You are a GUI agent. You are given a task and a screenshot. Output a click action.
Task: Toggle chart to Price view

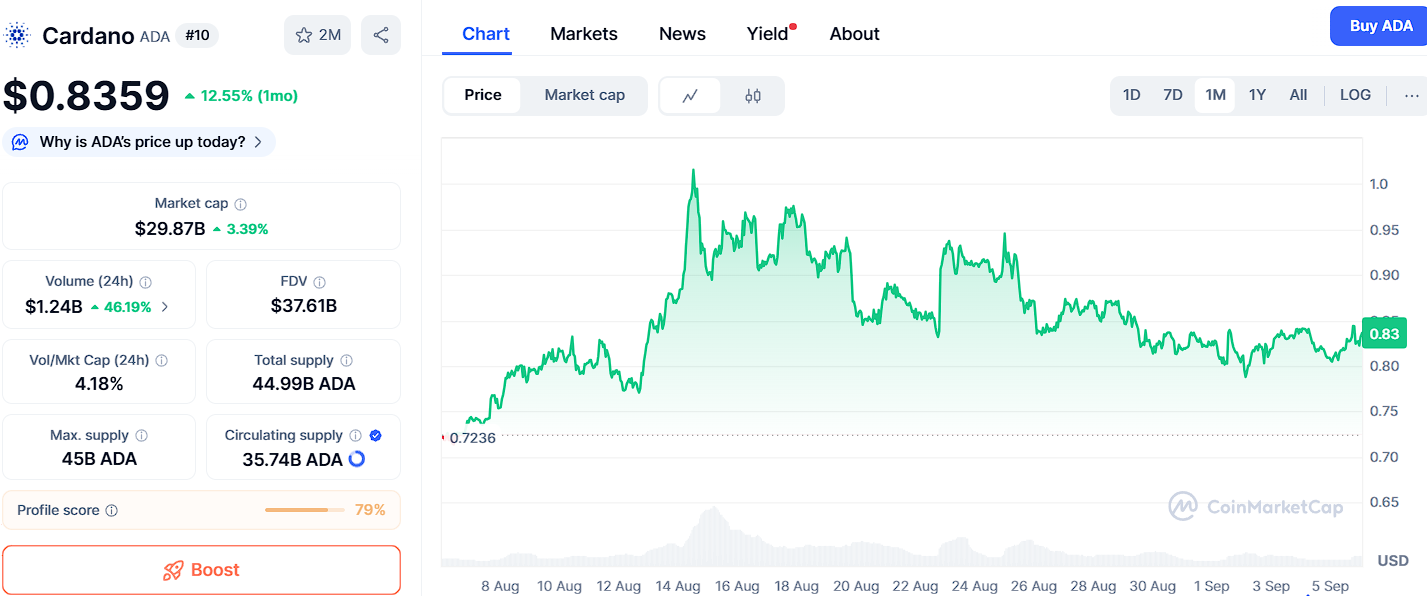pyautogui.click(x=483, y=95)
